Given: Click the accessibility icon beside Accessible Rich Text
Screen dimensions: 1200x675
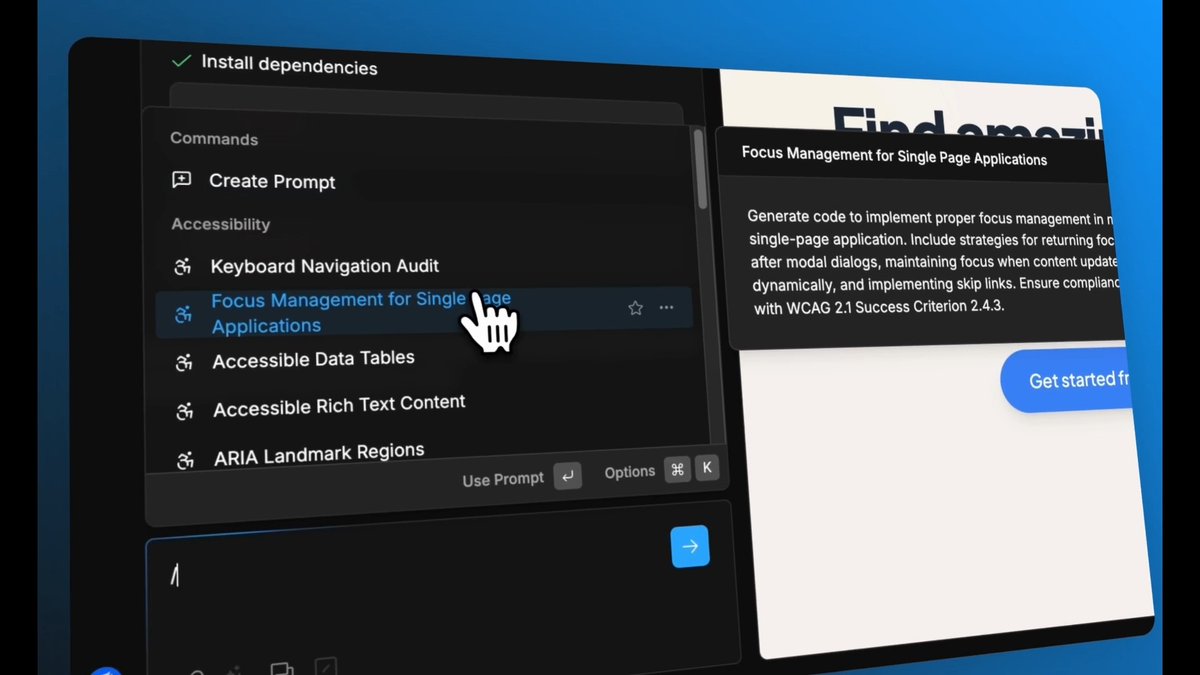Looking at the screenshot, I should 185,411.
